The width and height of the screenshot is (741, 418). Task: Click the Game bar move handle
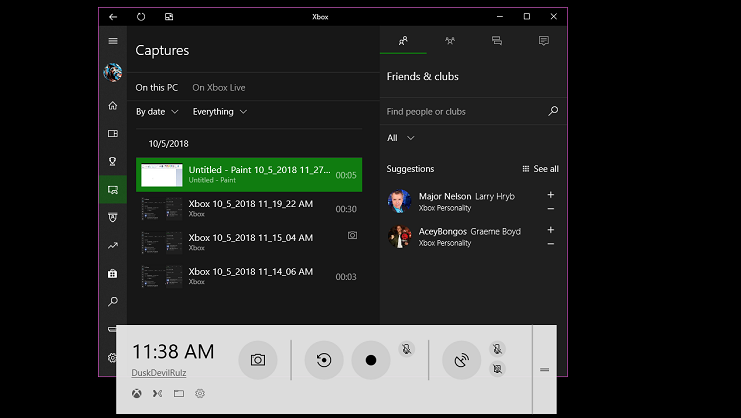point(544,369)
